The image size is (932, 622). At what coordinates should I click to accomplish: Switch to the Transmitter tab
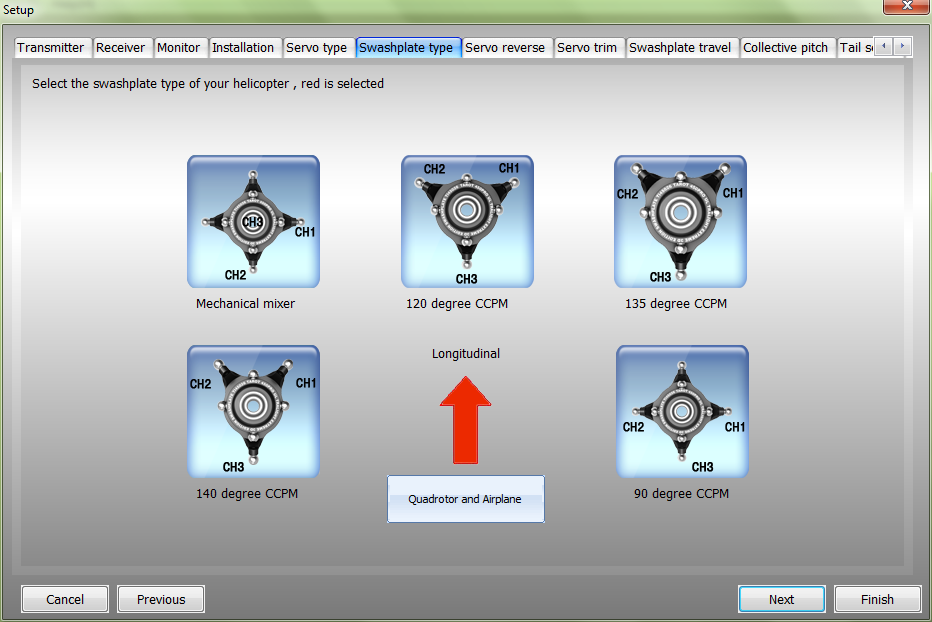tap(51, 48)
